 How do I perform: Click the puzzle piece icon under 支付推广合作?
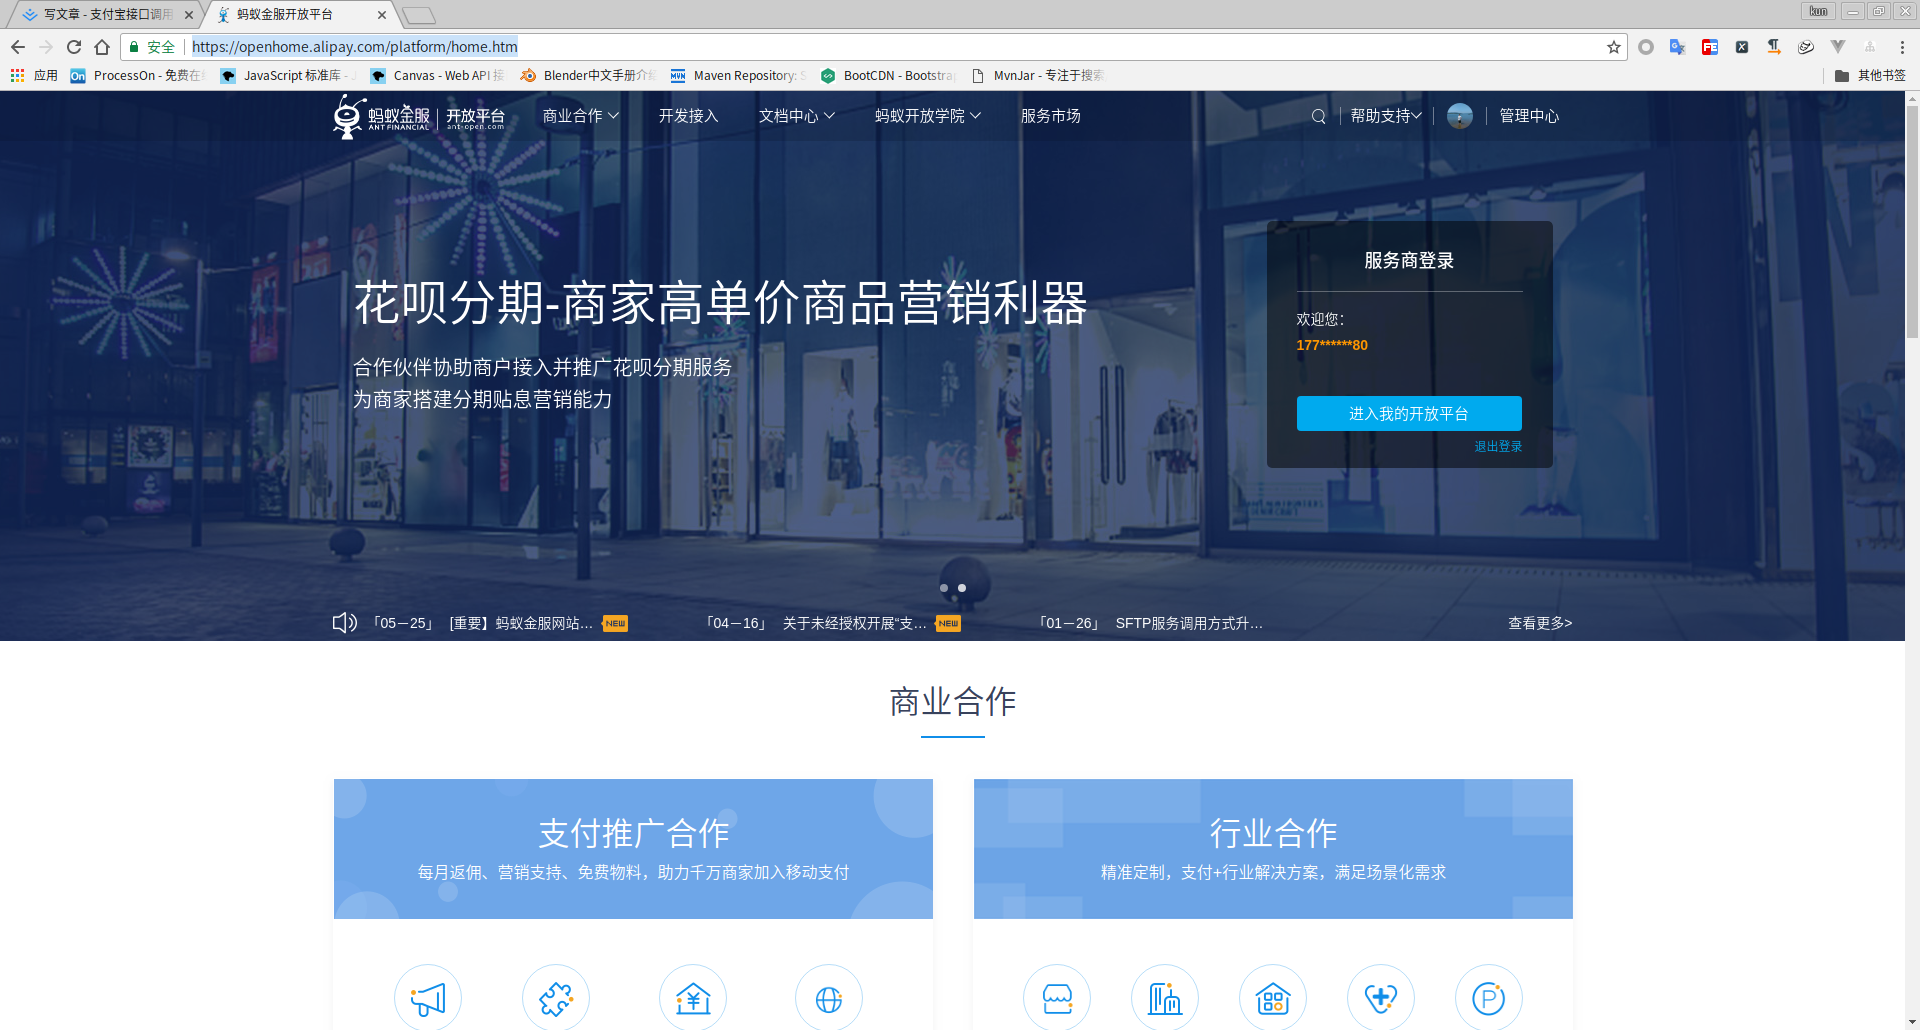pos(556,998)
